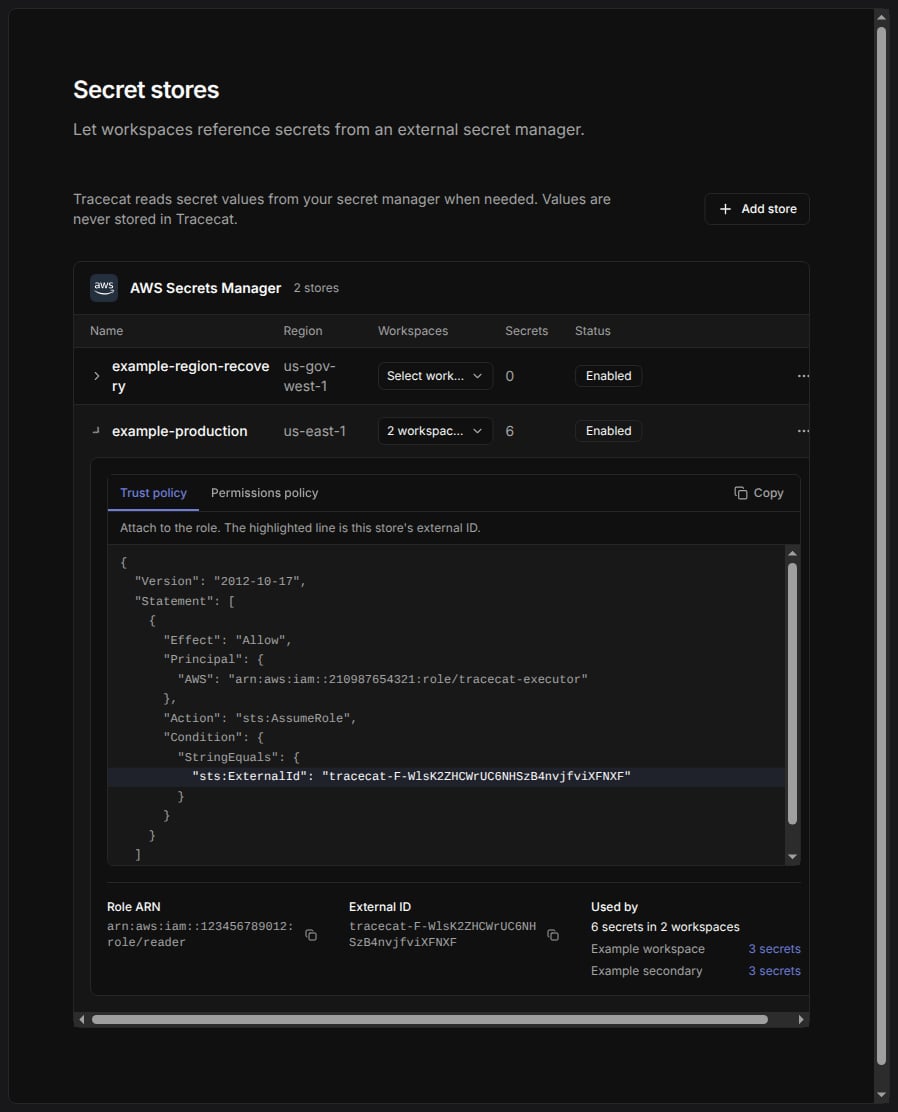This screenshot has width=898, height=1112.
Task: Click the policy code scroll down arrow
Action: pyautogui.click(x=792, y=857)
